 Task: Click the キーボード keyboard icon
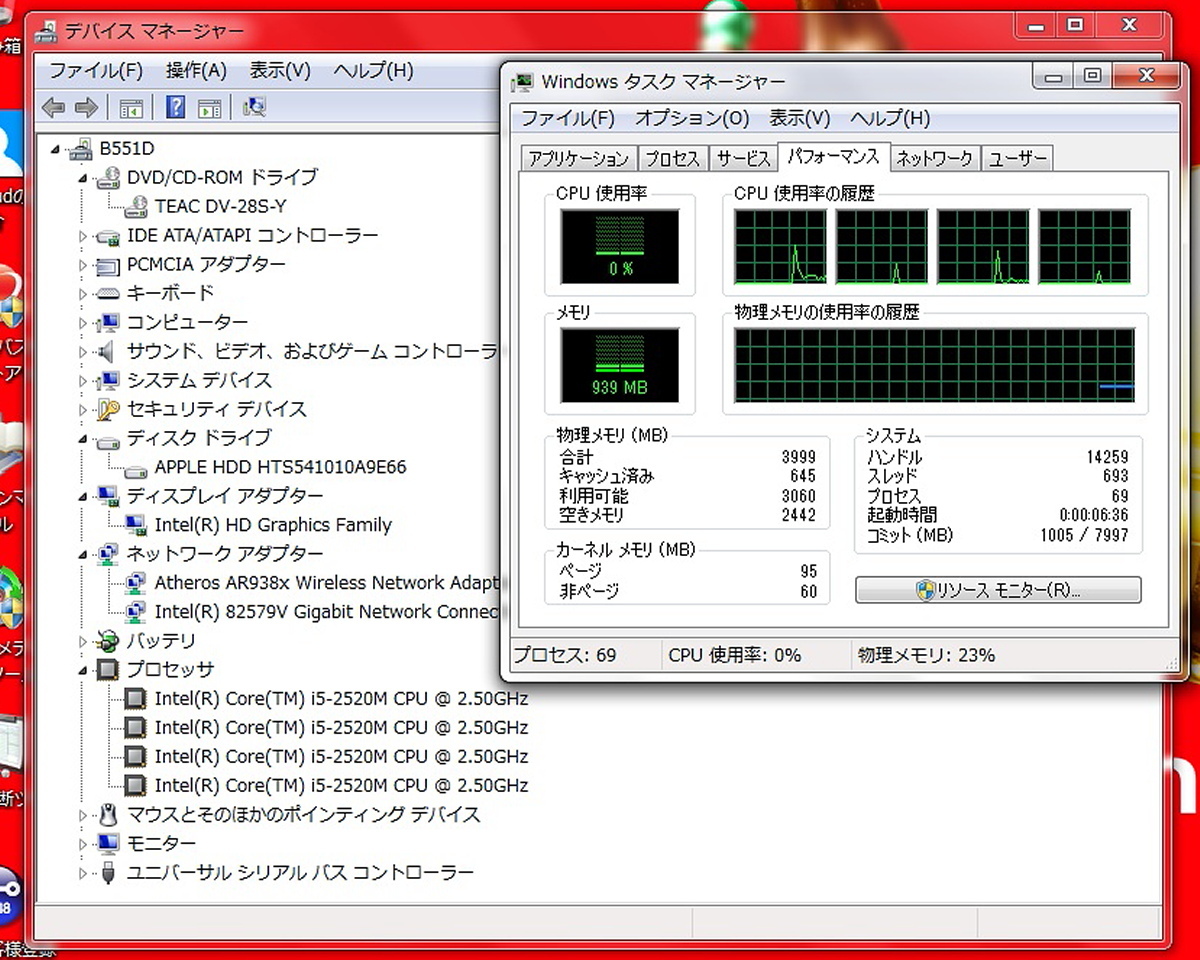[109, 294]
